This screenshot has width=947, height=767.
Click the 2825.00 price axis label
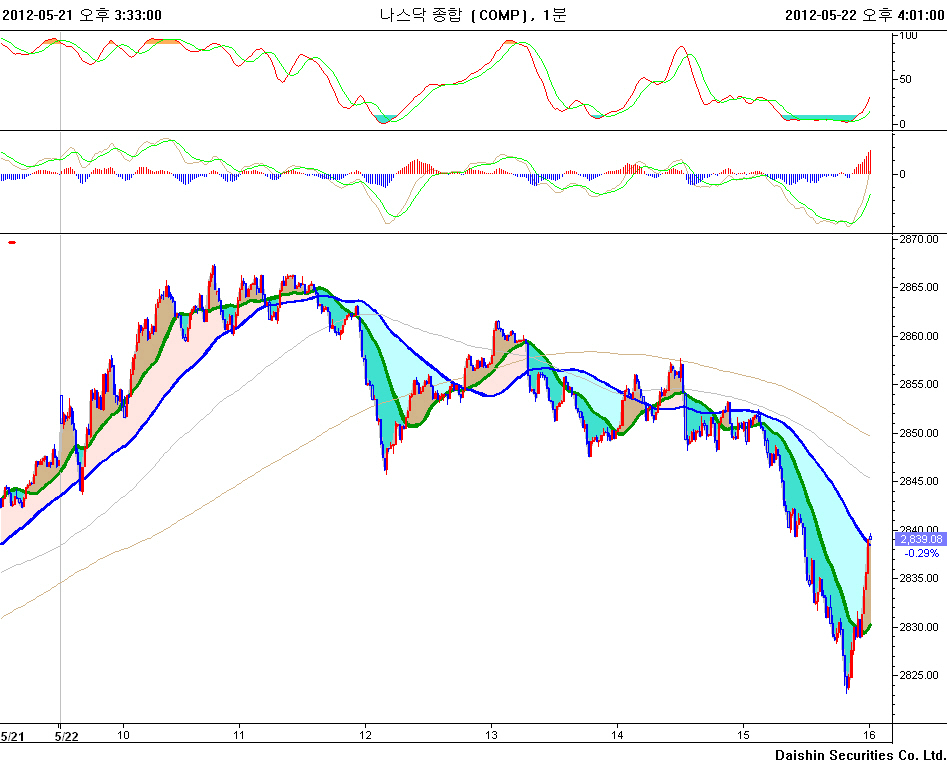920,675
